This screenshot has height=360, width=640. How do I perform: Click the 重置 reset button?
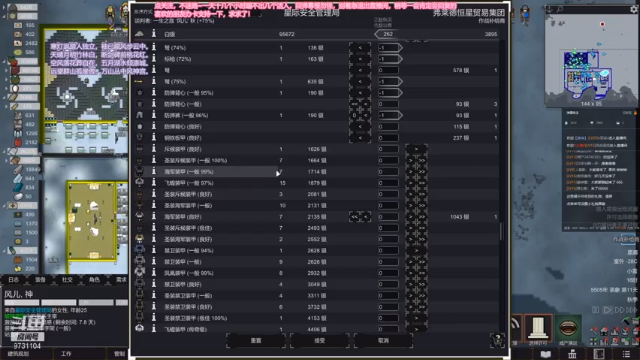[x=256, y=340]
